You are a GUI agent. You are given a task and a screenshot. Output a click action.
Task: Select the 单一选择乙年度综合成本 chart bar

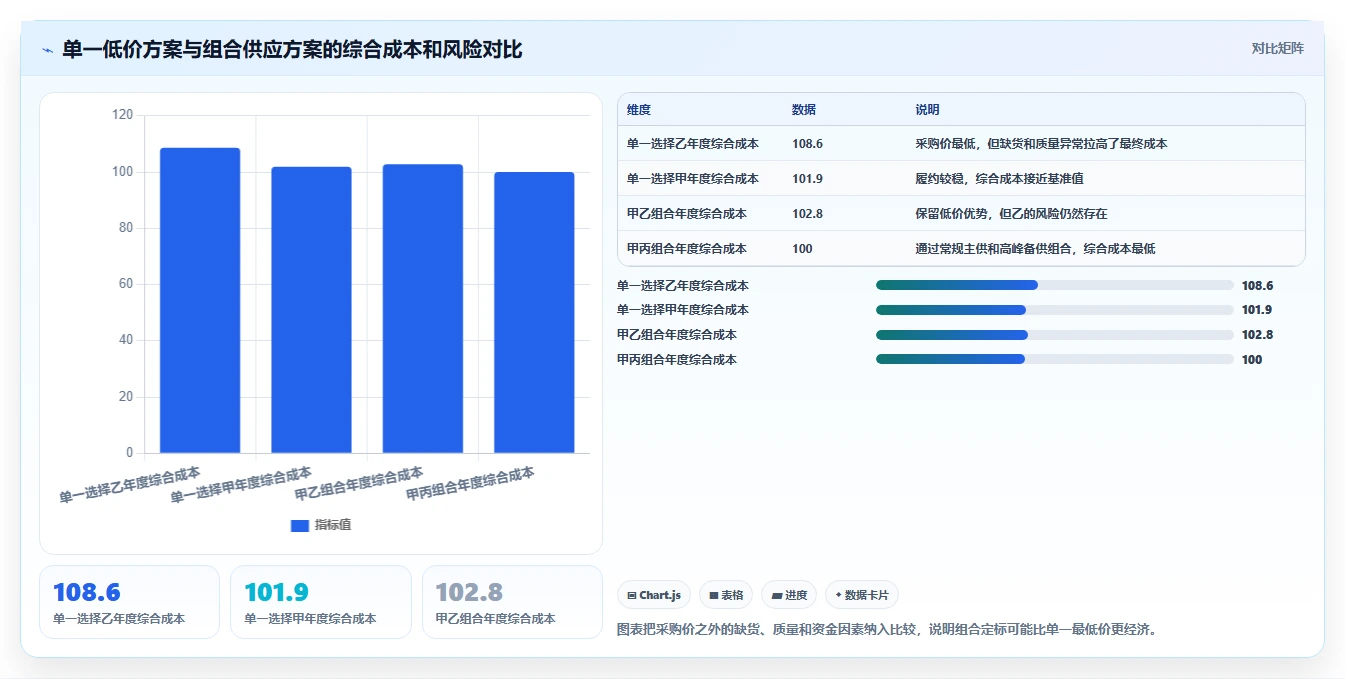(200, 300)
